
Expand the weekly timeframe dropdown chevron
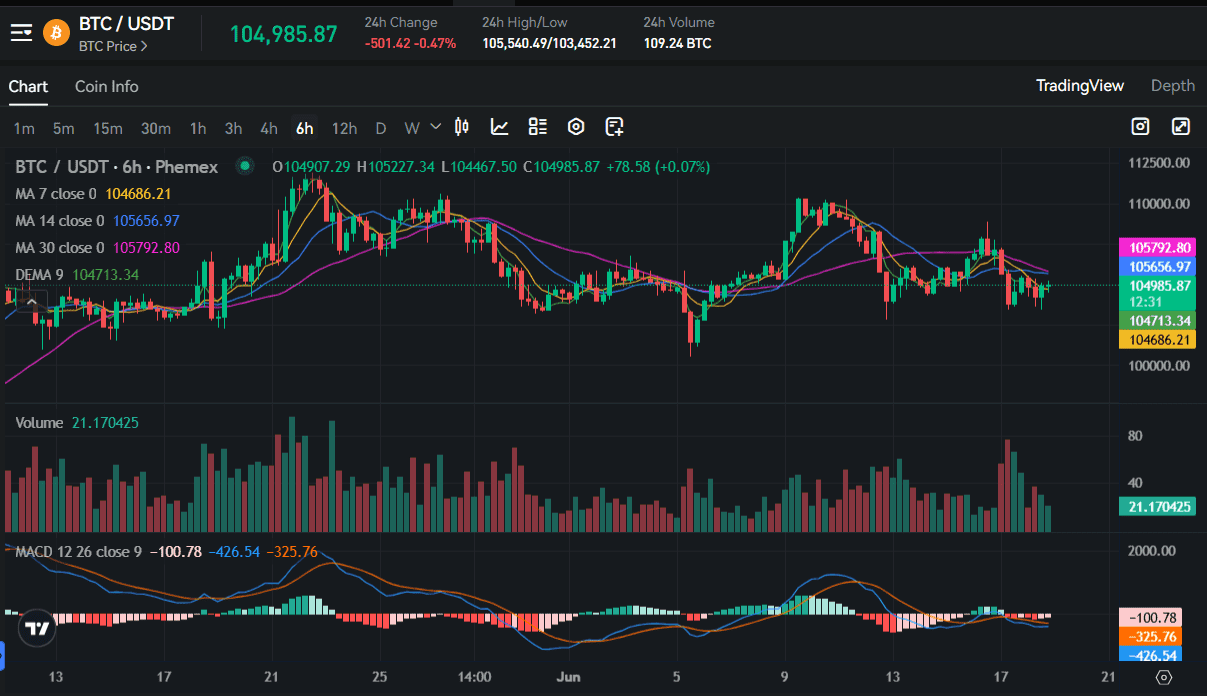[x=433, y=128]
